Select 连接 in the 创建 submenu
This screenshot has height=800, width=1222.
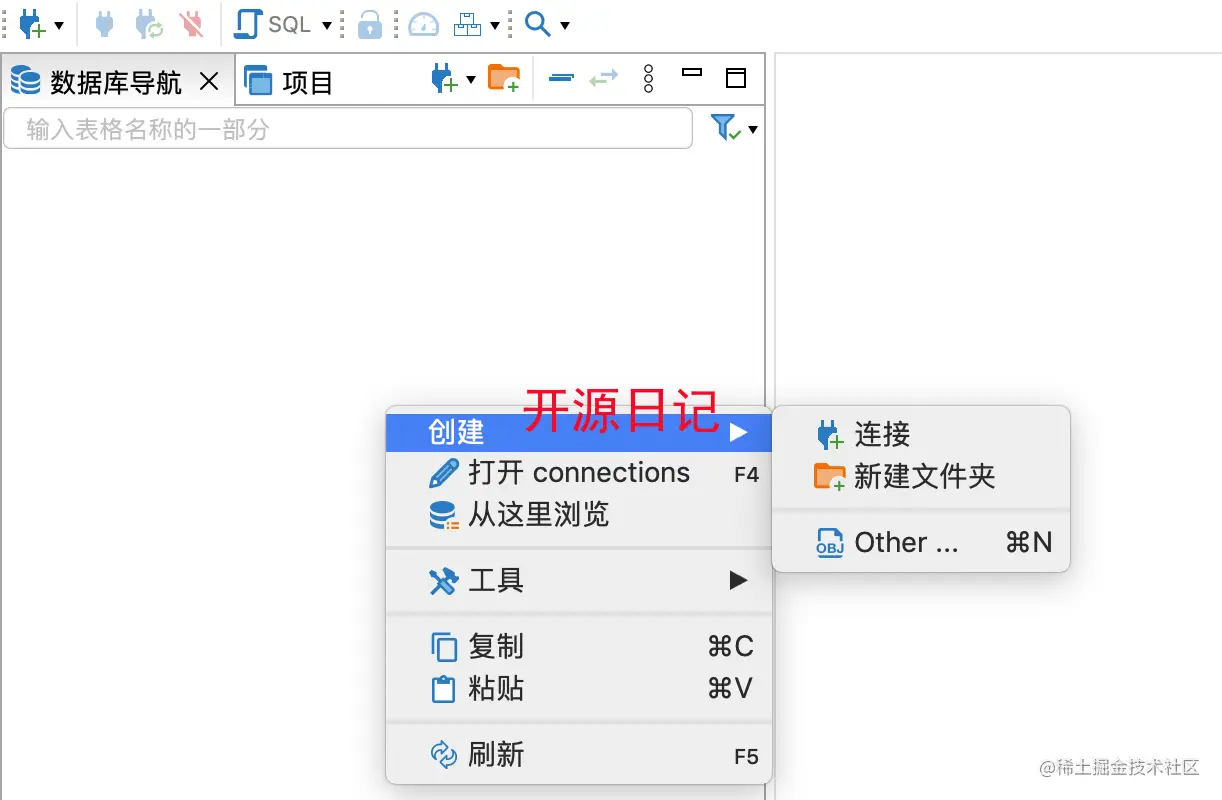[x=921, y=434]
